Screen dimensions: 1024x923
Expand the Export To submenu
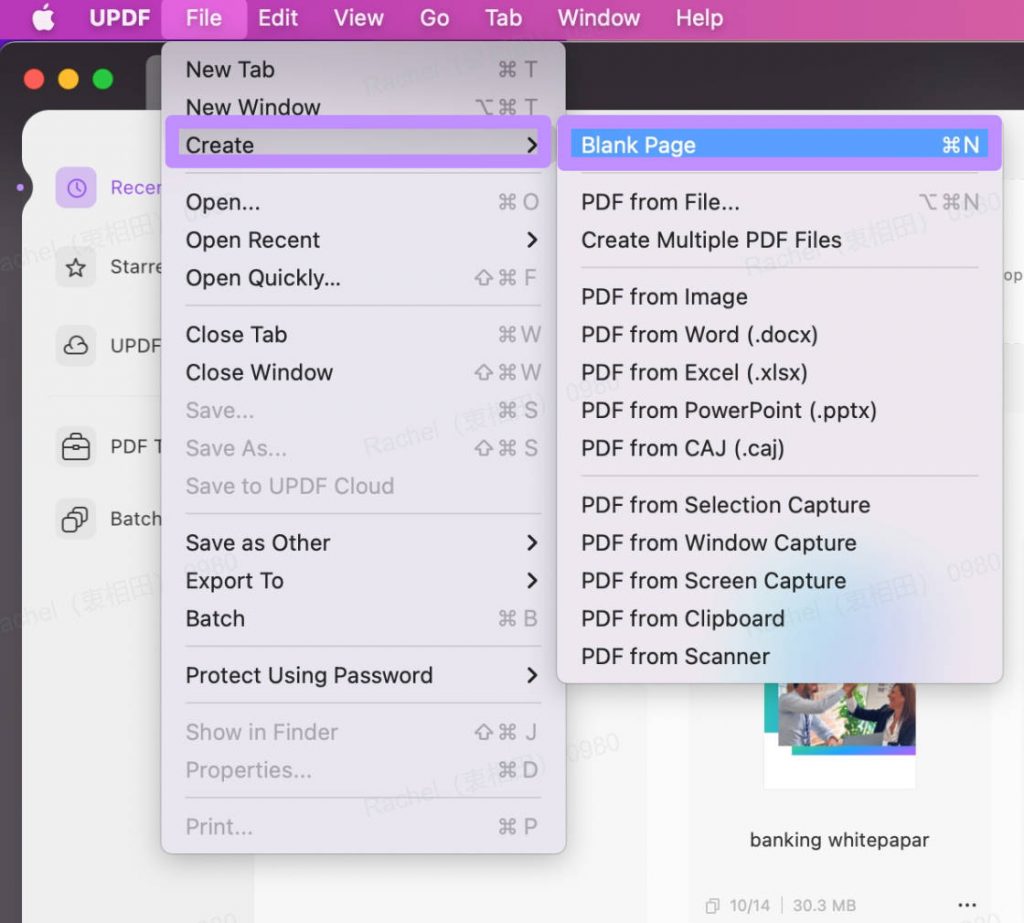pyautogui.click(x=363, y=581)
